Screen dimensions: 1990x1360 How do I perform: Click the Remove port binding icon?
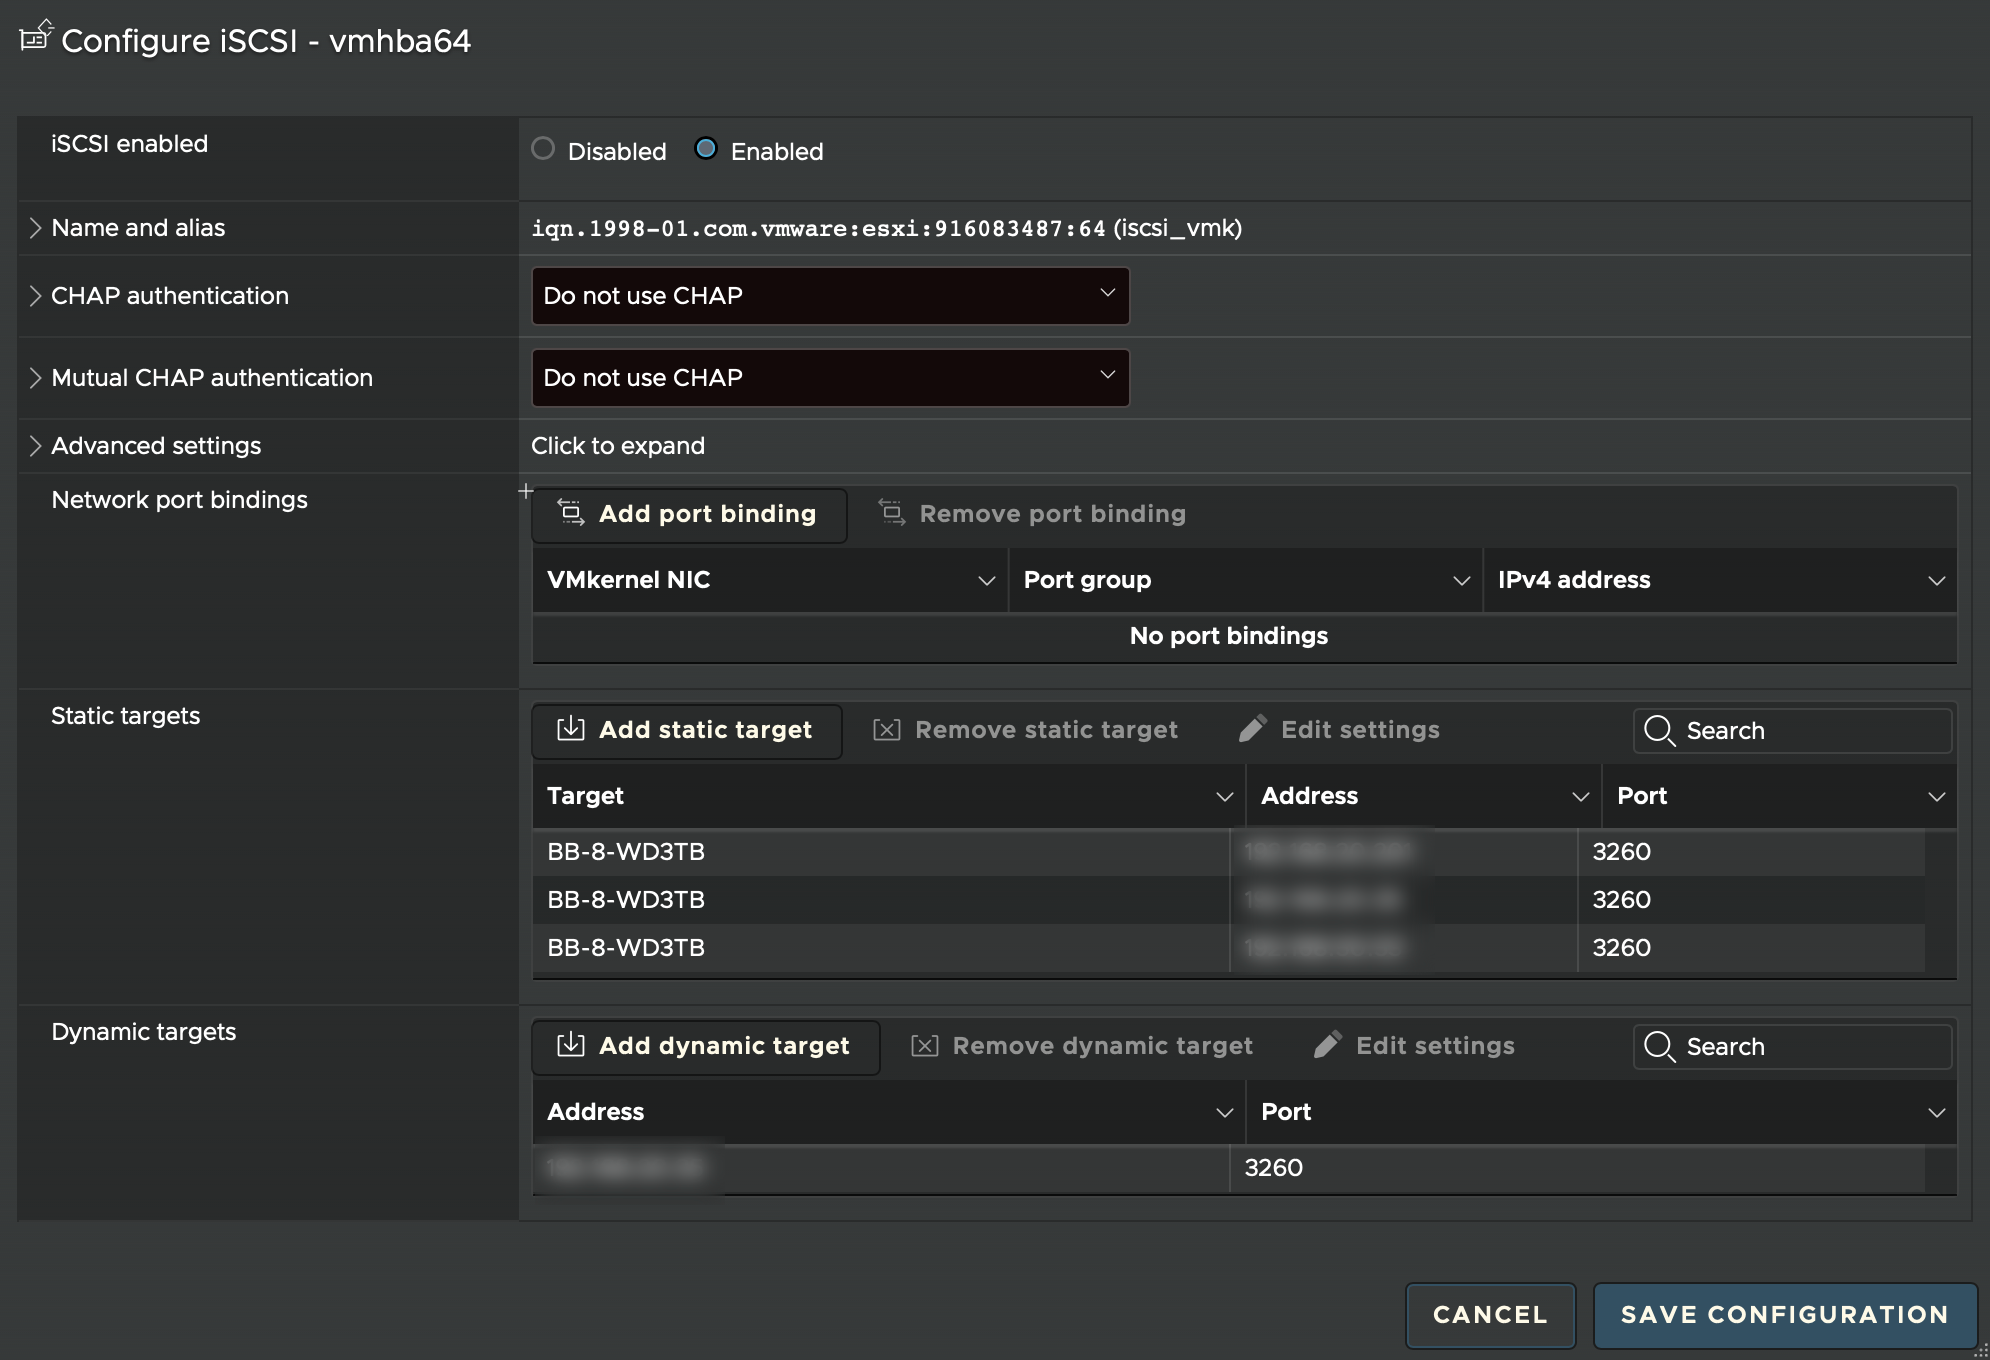pos(891,513)
